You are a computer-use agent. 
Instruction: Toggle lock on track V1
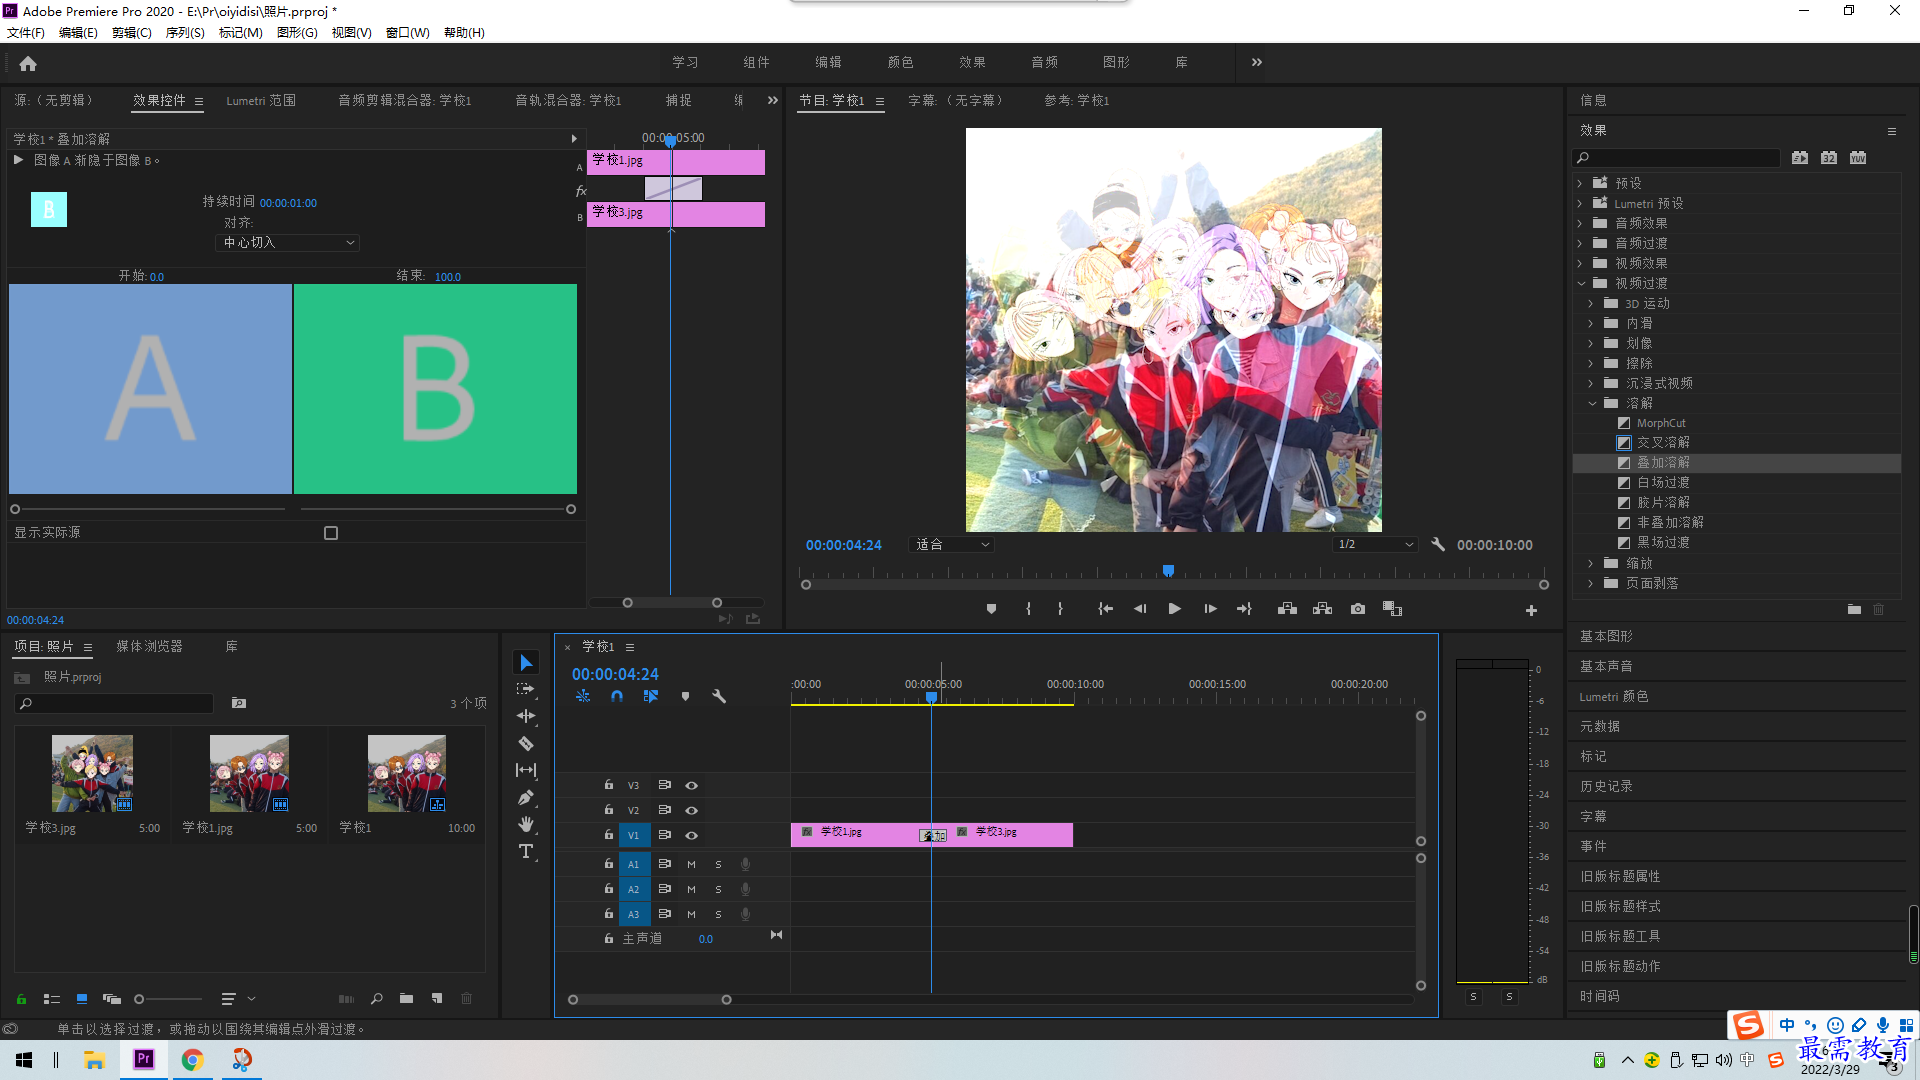click(x=608, y=834)
